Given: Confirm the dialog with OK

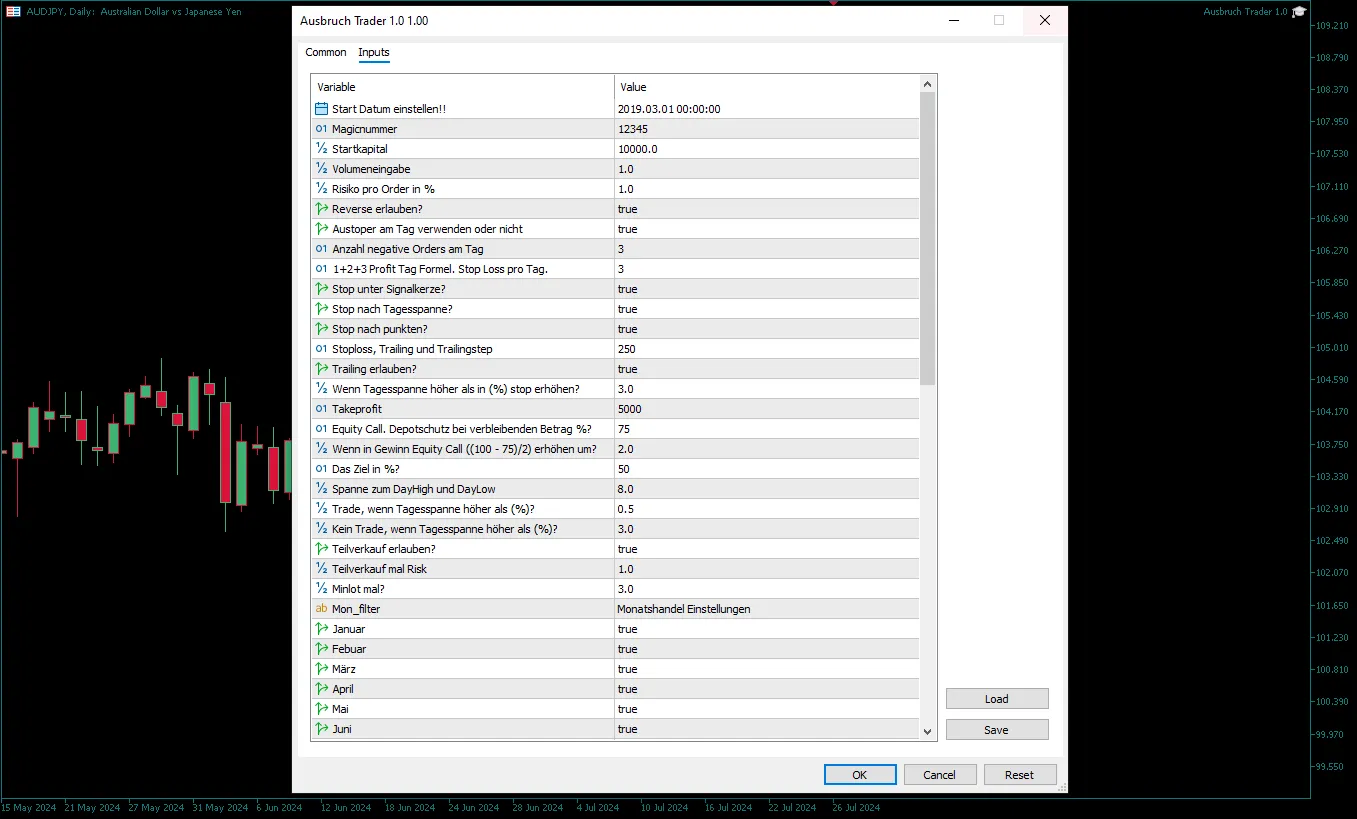Looking at the screenshot, I should click(x=860, y=775).
